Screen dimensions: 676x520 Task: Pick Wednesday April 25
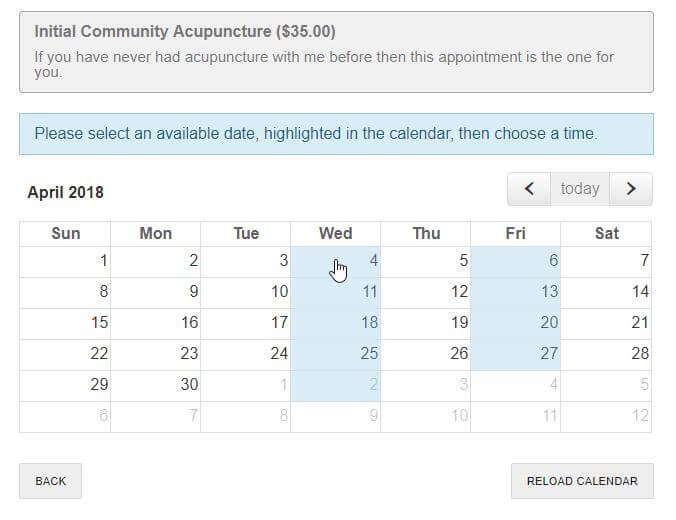click(335, 355)
